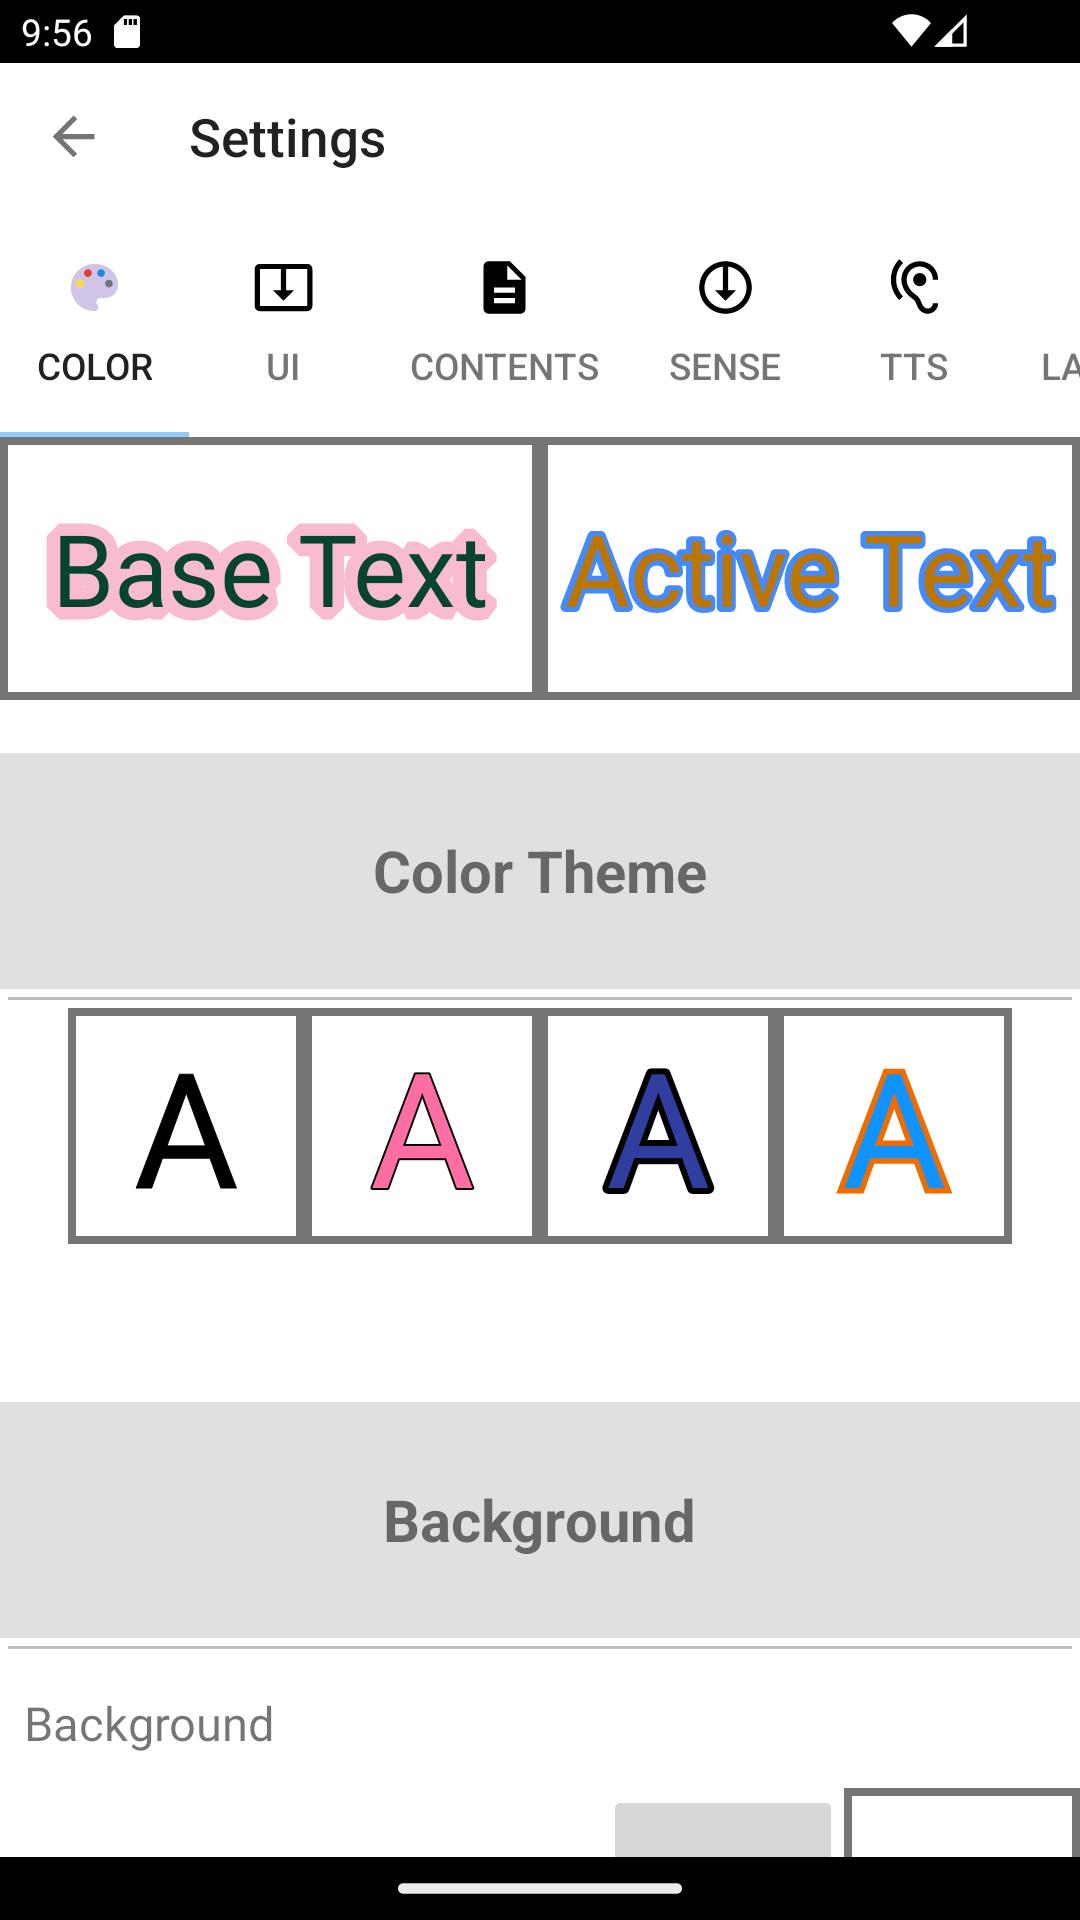Tap the Base Text preview box

[270, 568]
